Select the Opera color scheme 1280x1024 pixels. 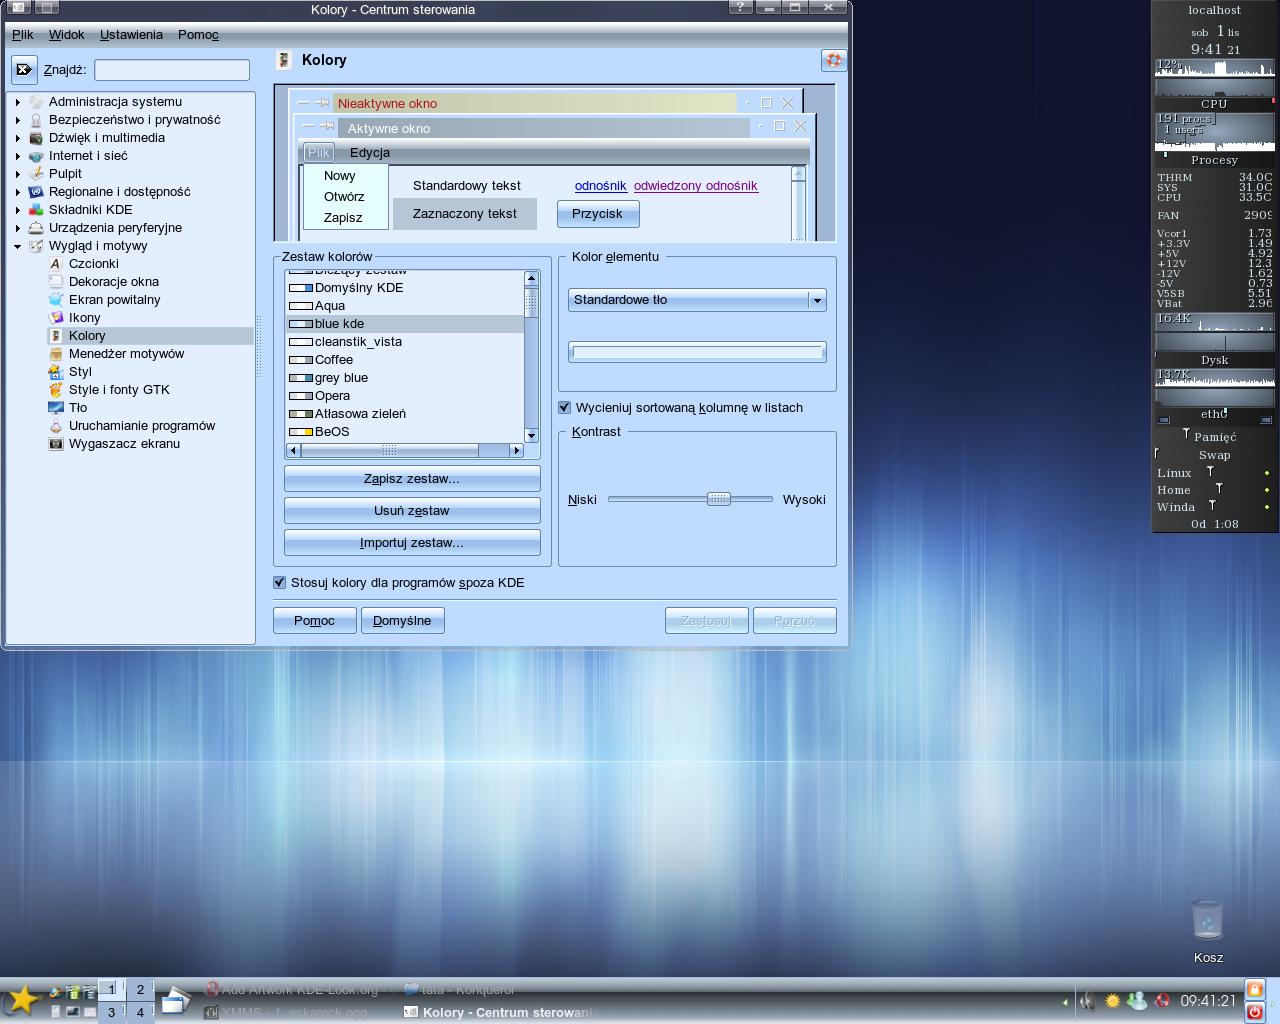coord(404,396)
